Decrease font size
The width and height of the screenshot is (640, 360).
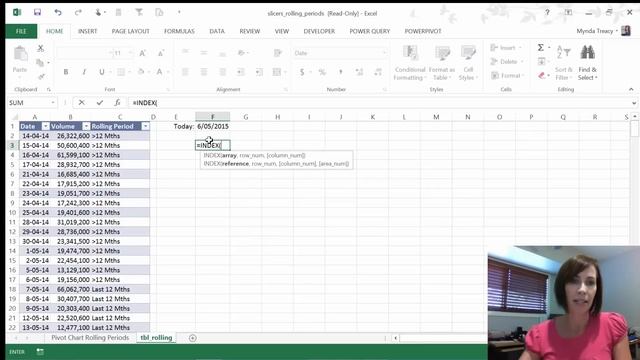(x=161, y=53)
